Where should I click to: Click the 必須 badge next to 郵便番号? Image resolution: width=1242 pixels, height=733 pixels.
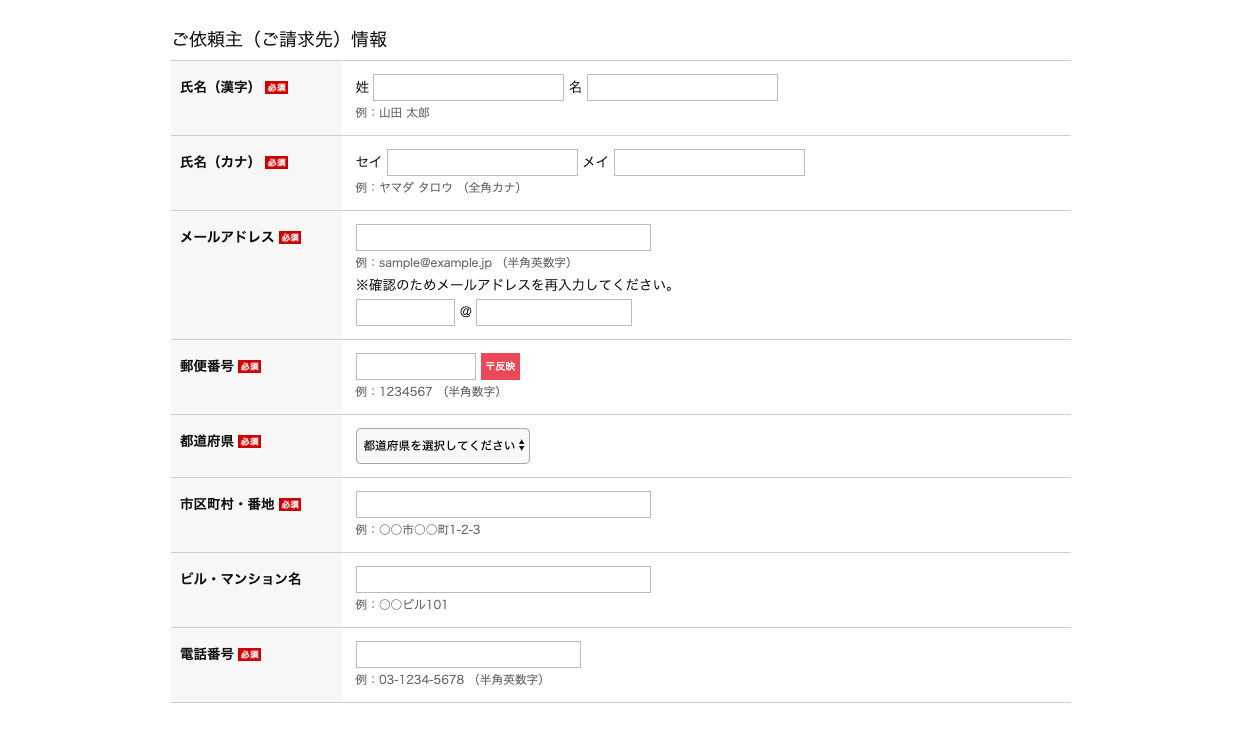tap(250, 367)
